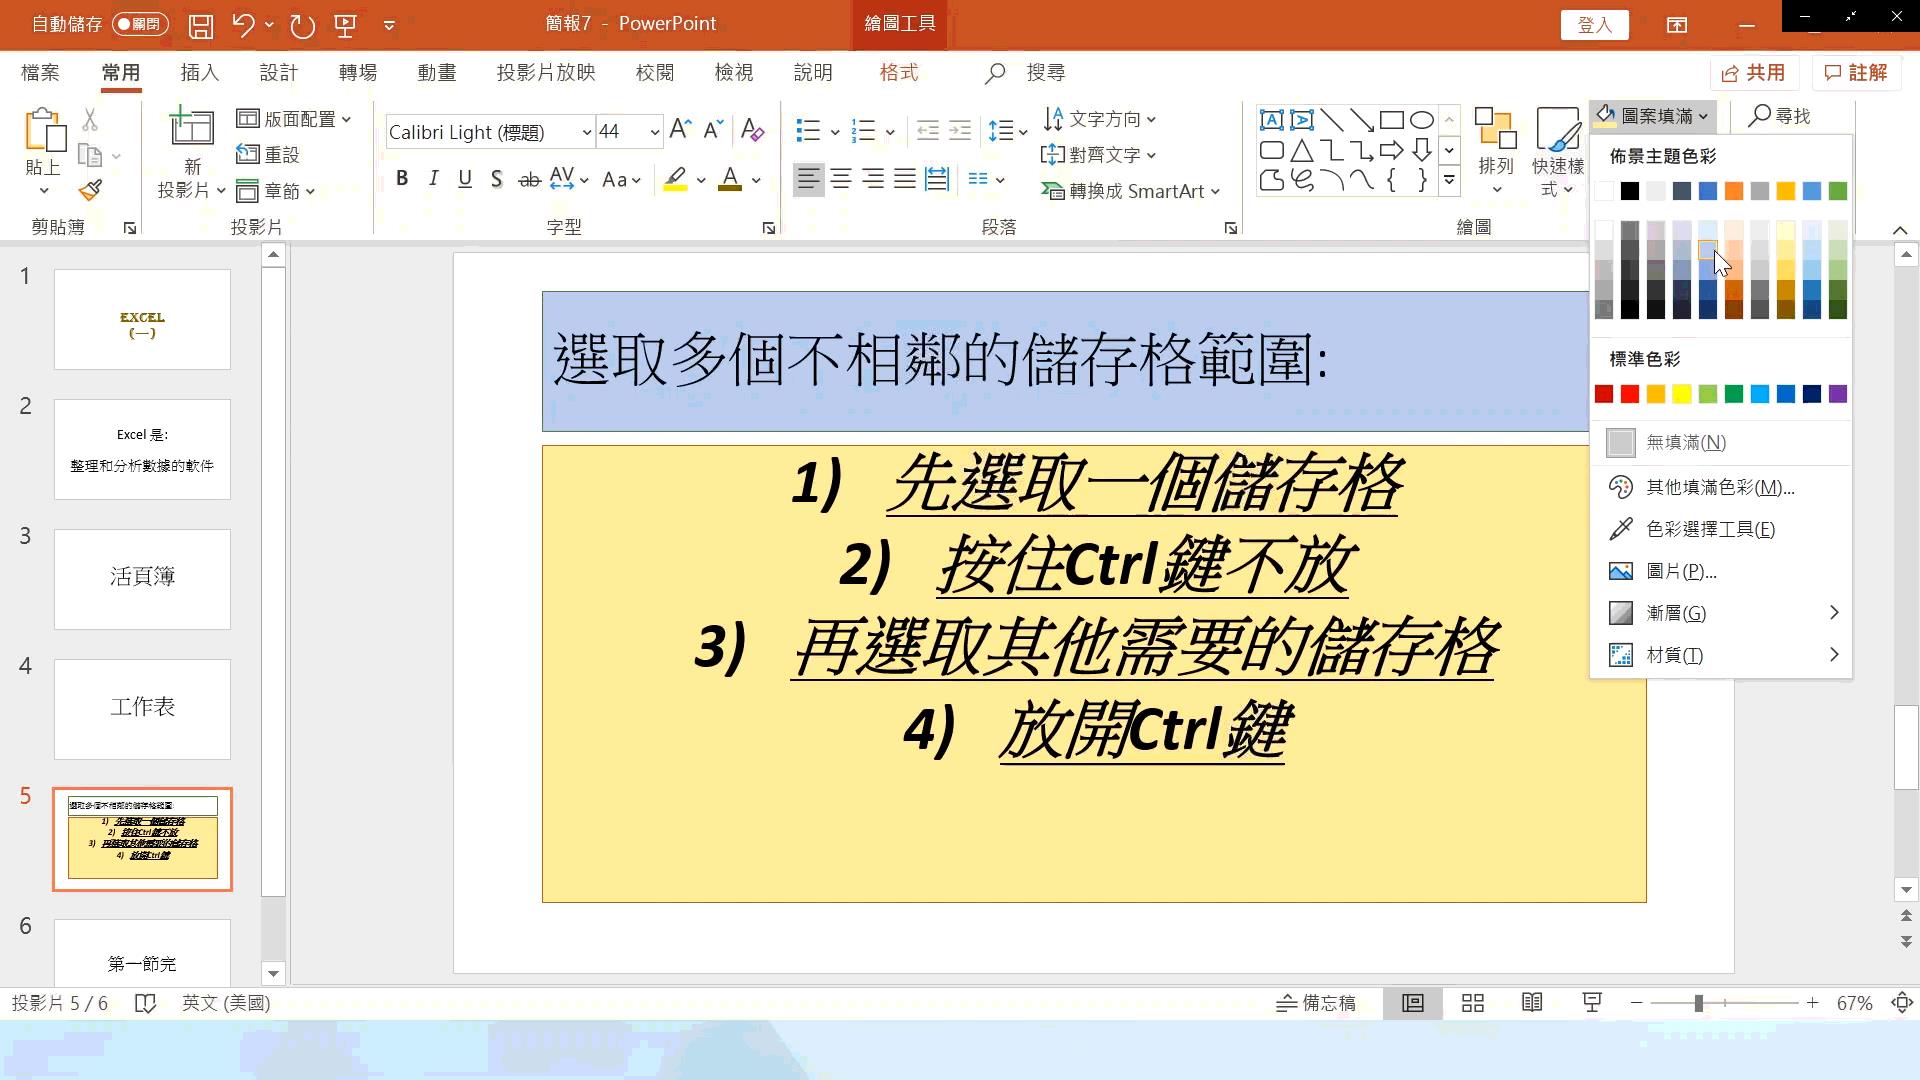This screenshot has height=1080, width=1920.
Task: Click the Sign in button
Action: tap(1594, 25)
